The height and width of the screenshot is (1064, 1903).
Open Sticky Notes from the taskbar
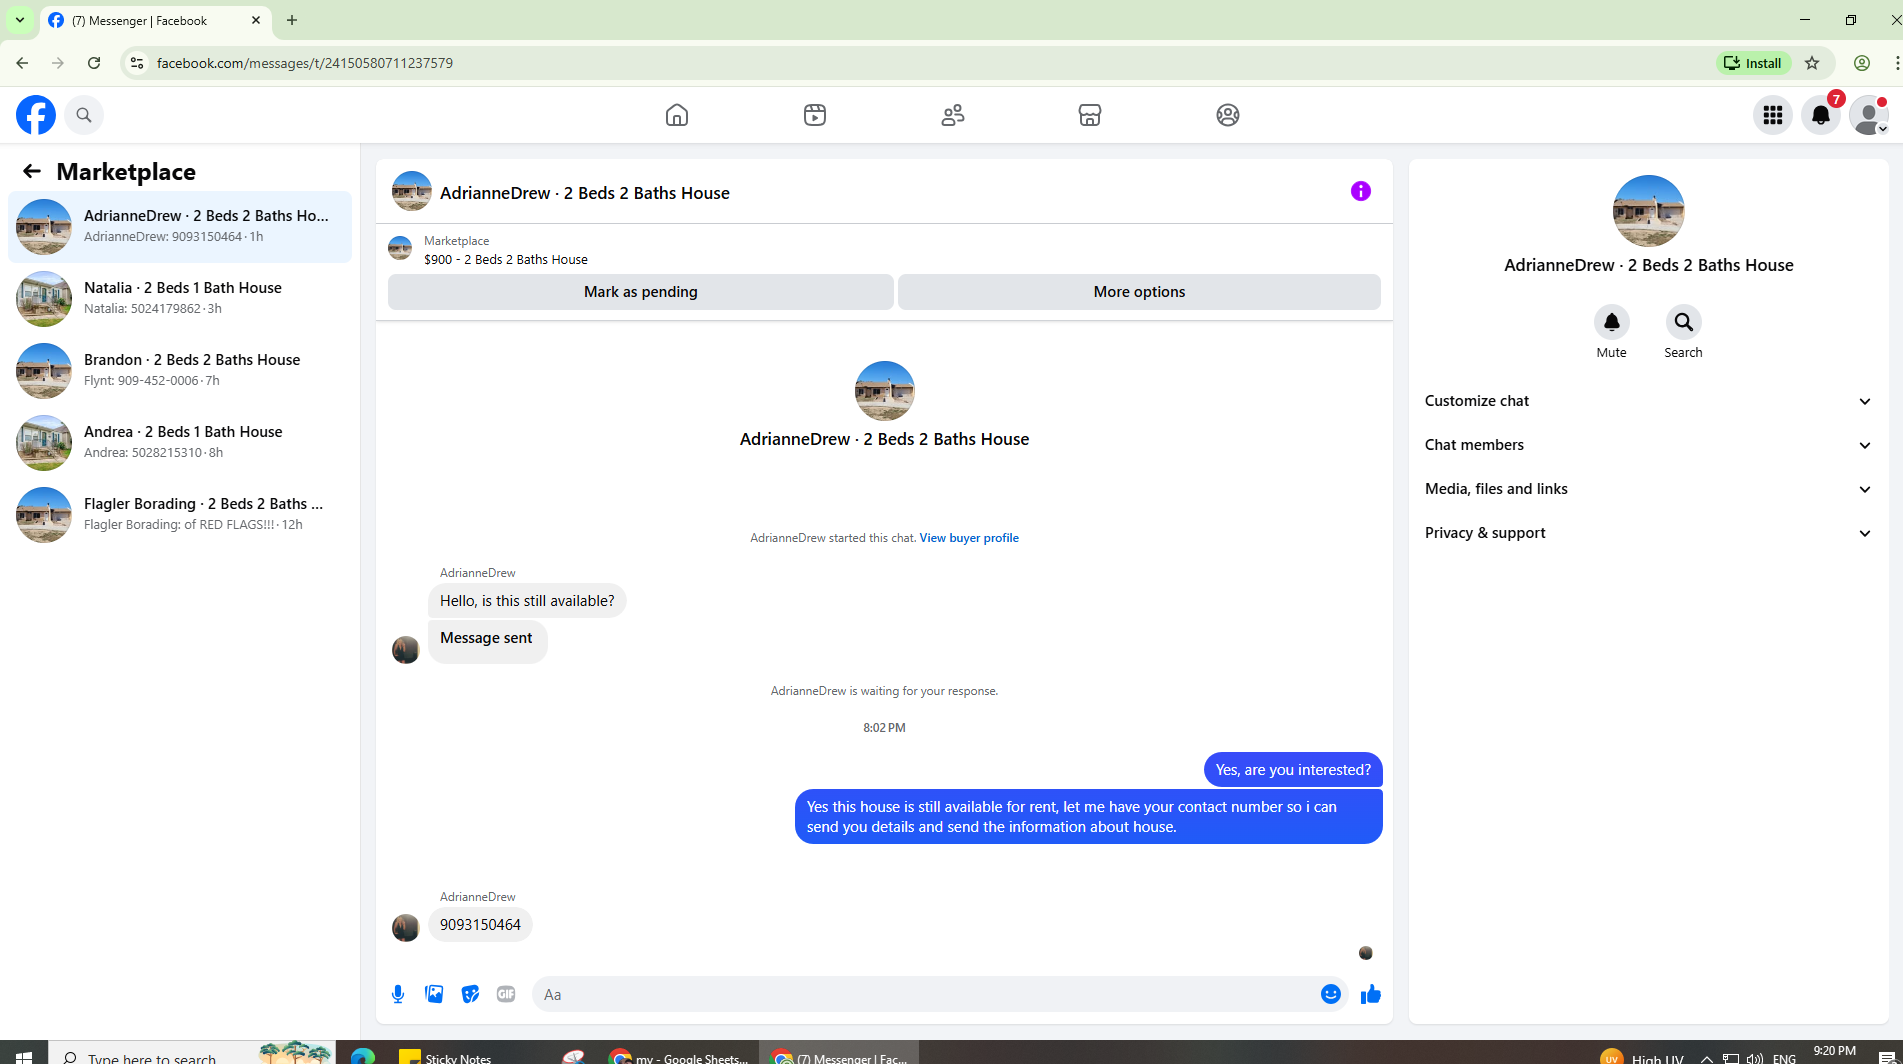tap(446, 1056)
